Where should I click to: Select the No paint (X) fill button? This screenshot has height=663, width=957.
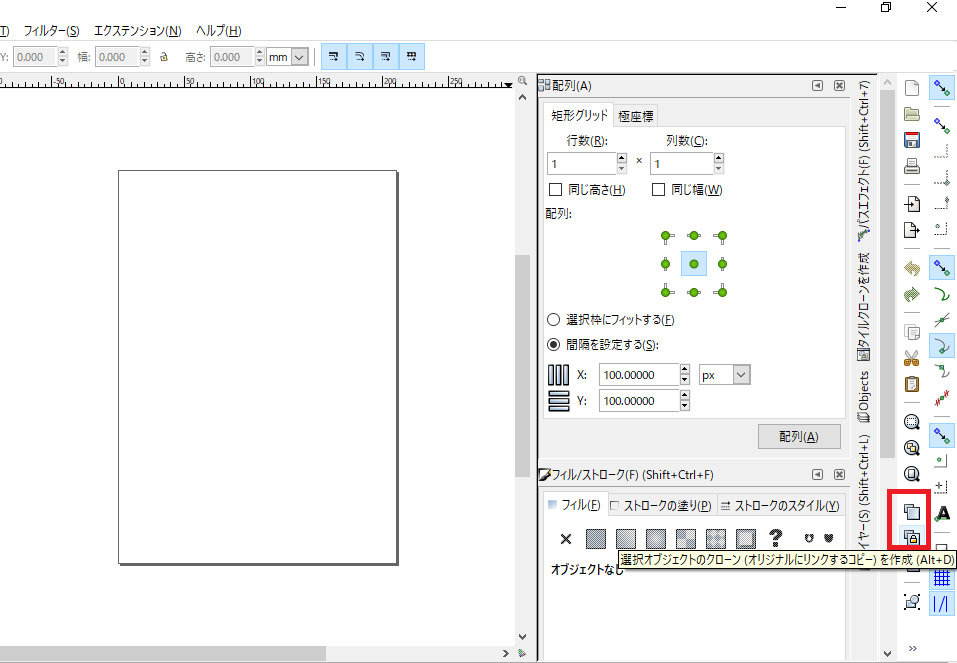[x=566, y=538]
